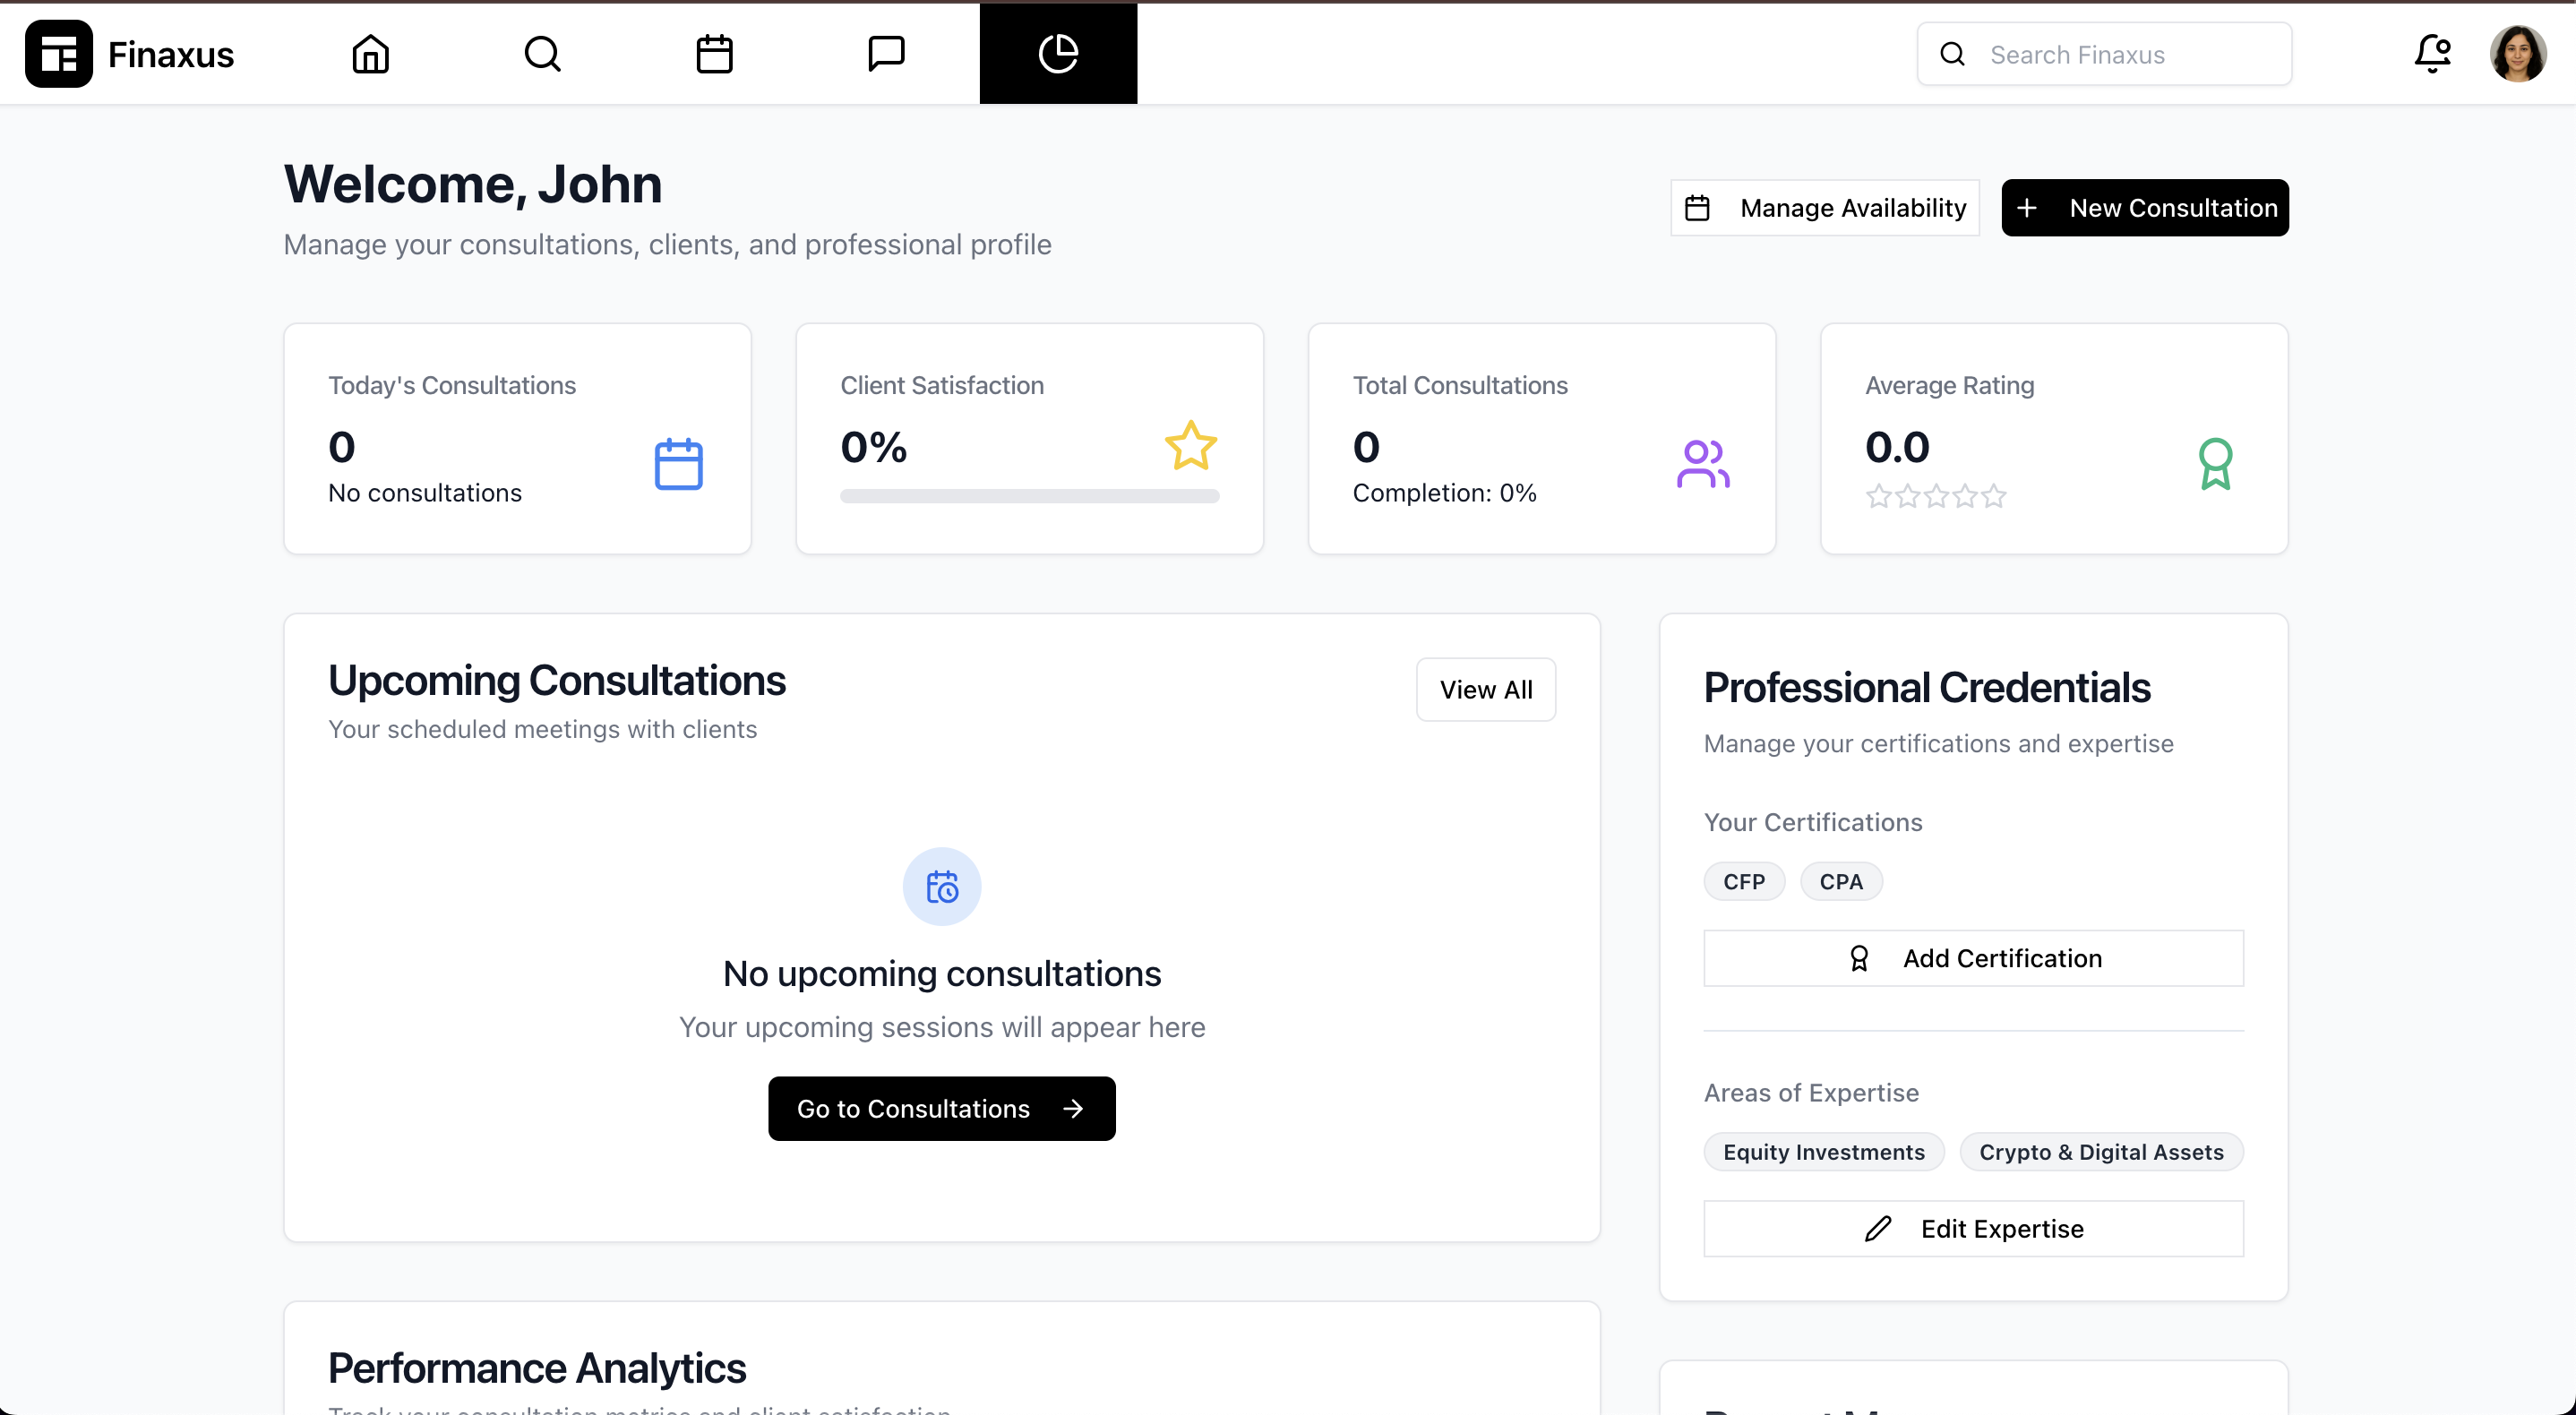Screen dimensions: 2576x1415
Task: Click the Finaxus logo icon
Action: 59,54
